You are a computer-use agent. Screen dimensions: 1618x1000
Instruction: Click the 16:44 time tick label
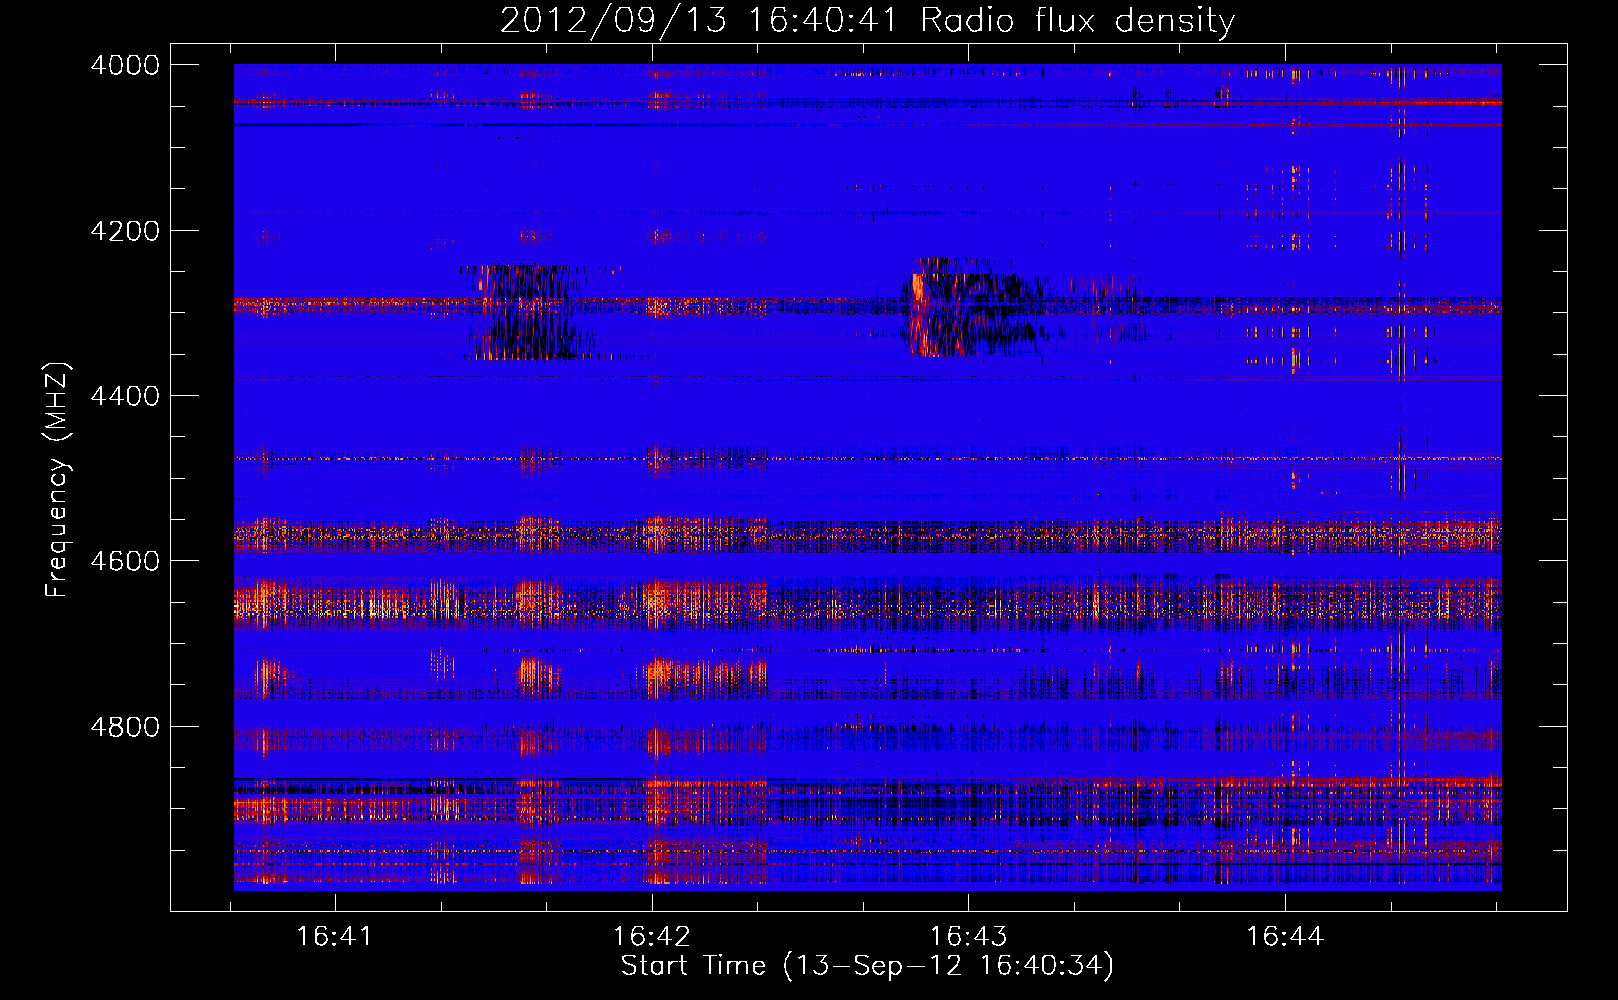point(1285,936)
